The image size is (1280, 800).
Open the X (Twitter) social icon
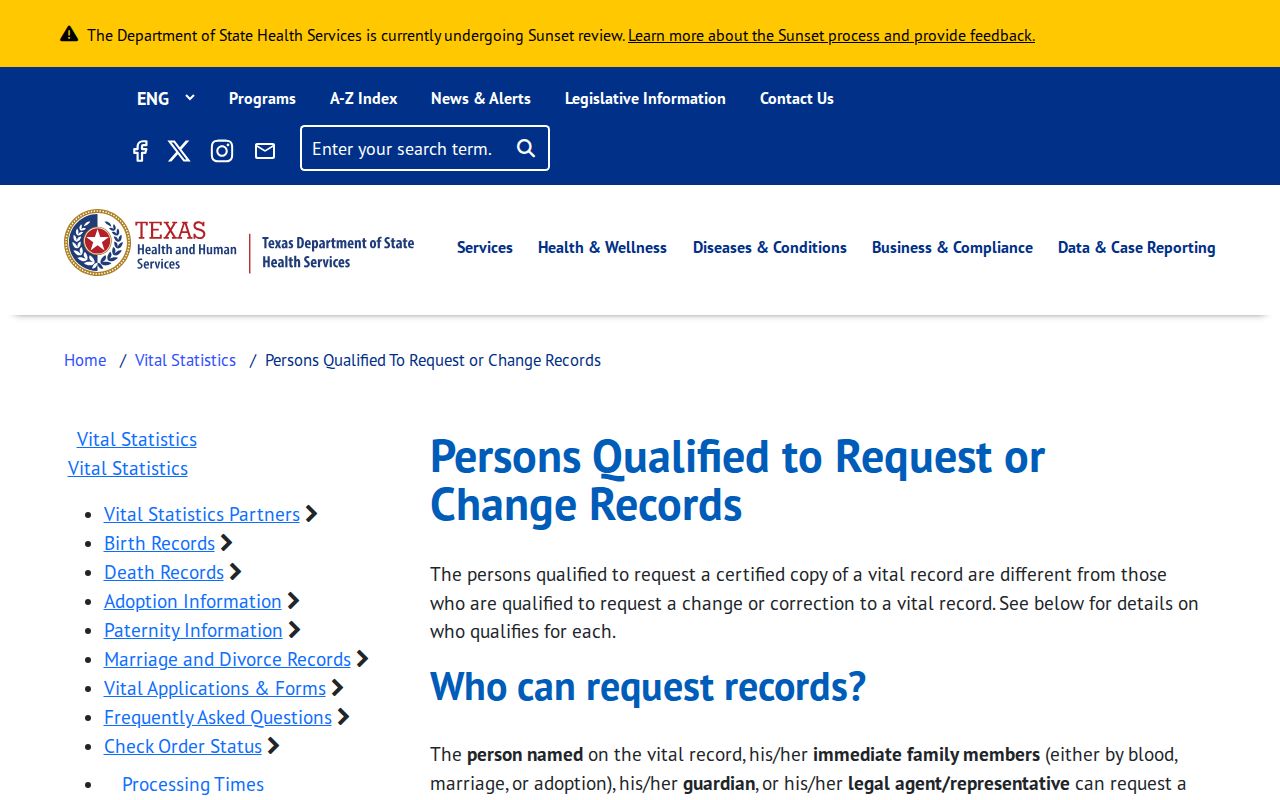179,151
